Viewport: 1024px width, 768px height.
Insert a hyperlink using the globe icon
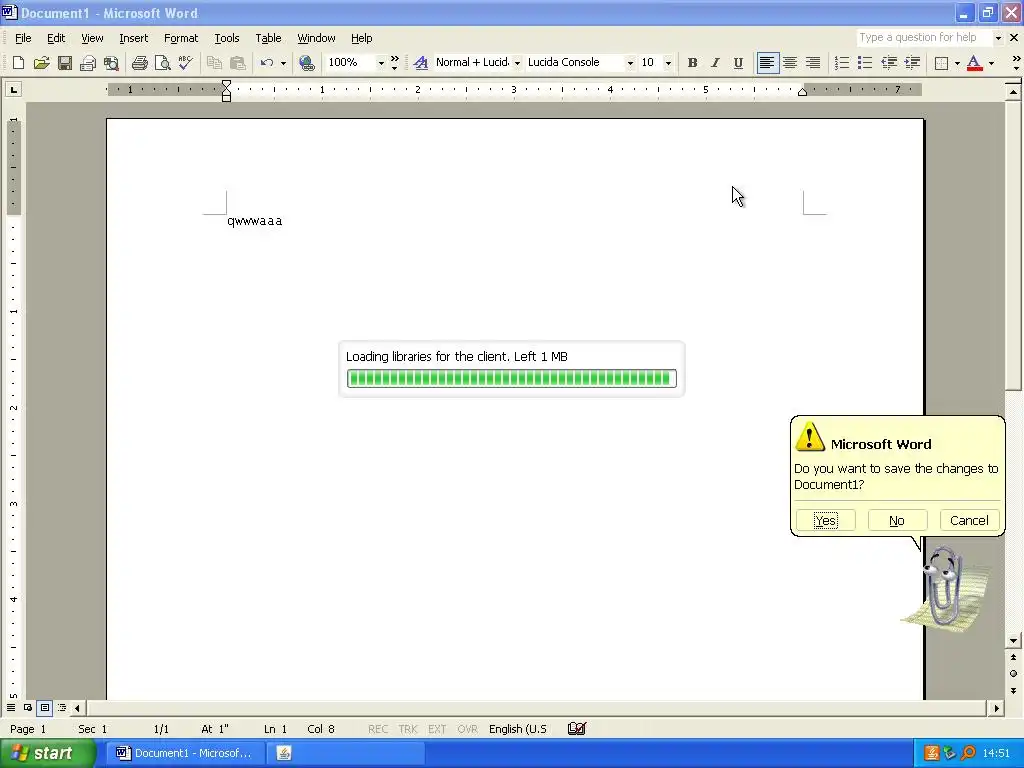[306, 63]
